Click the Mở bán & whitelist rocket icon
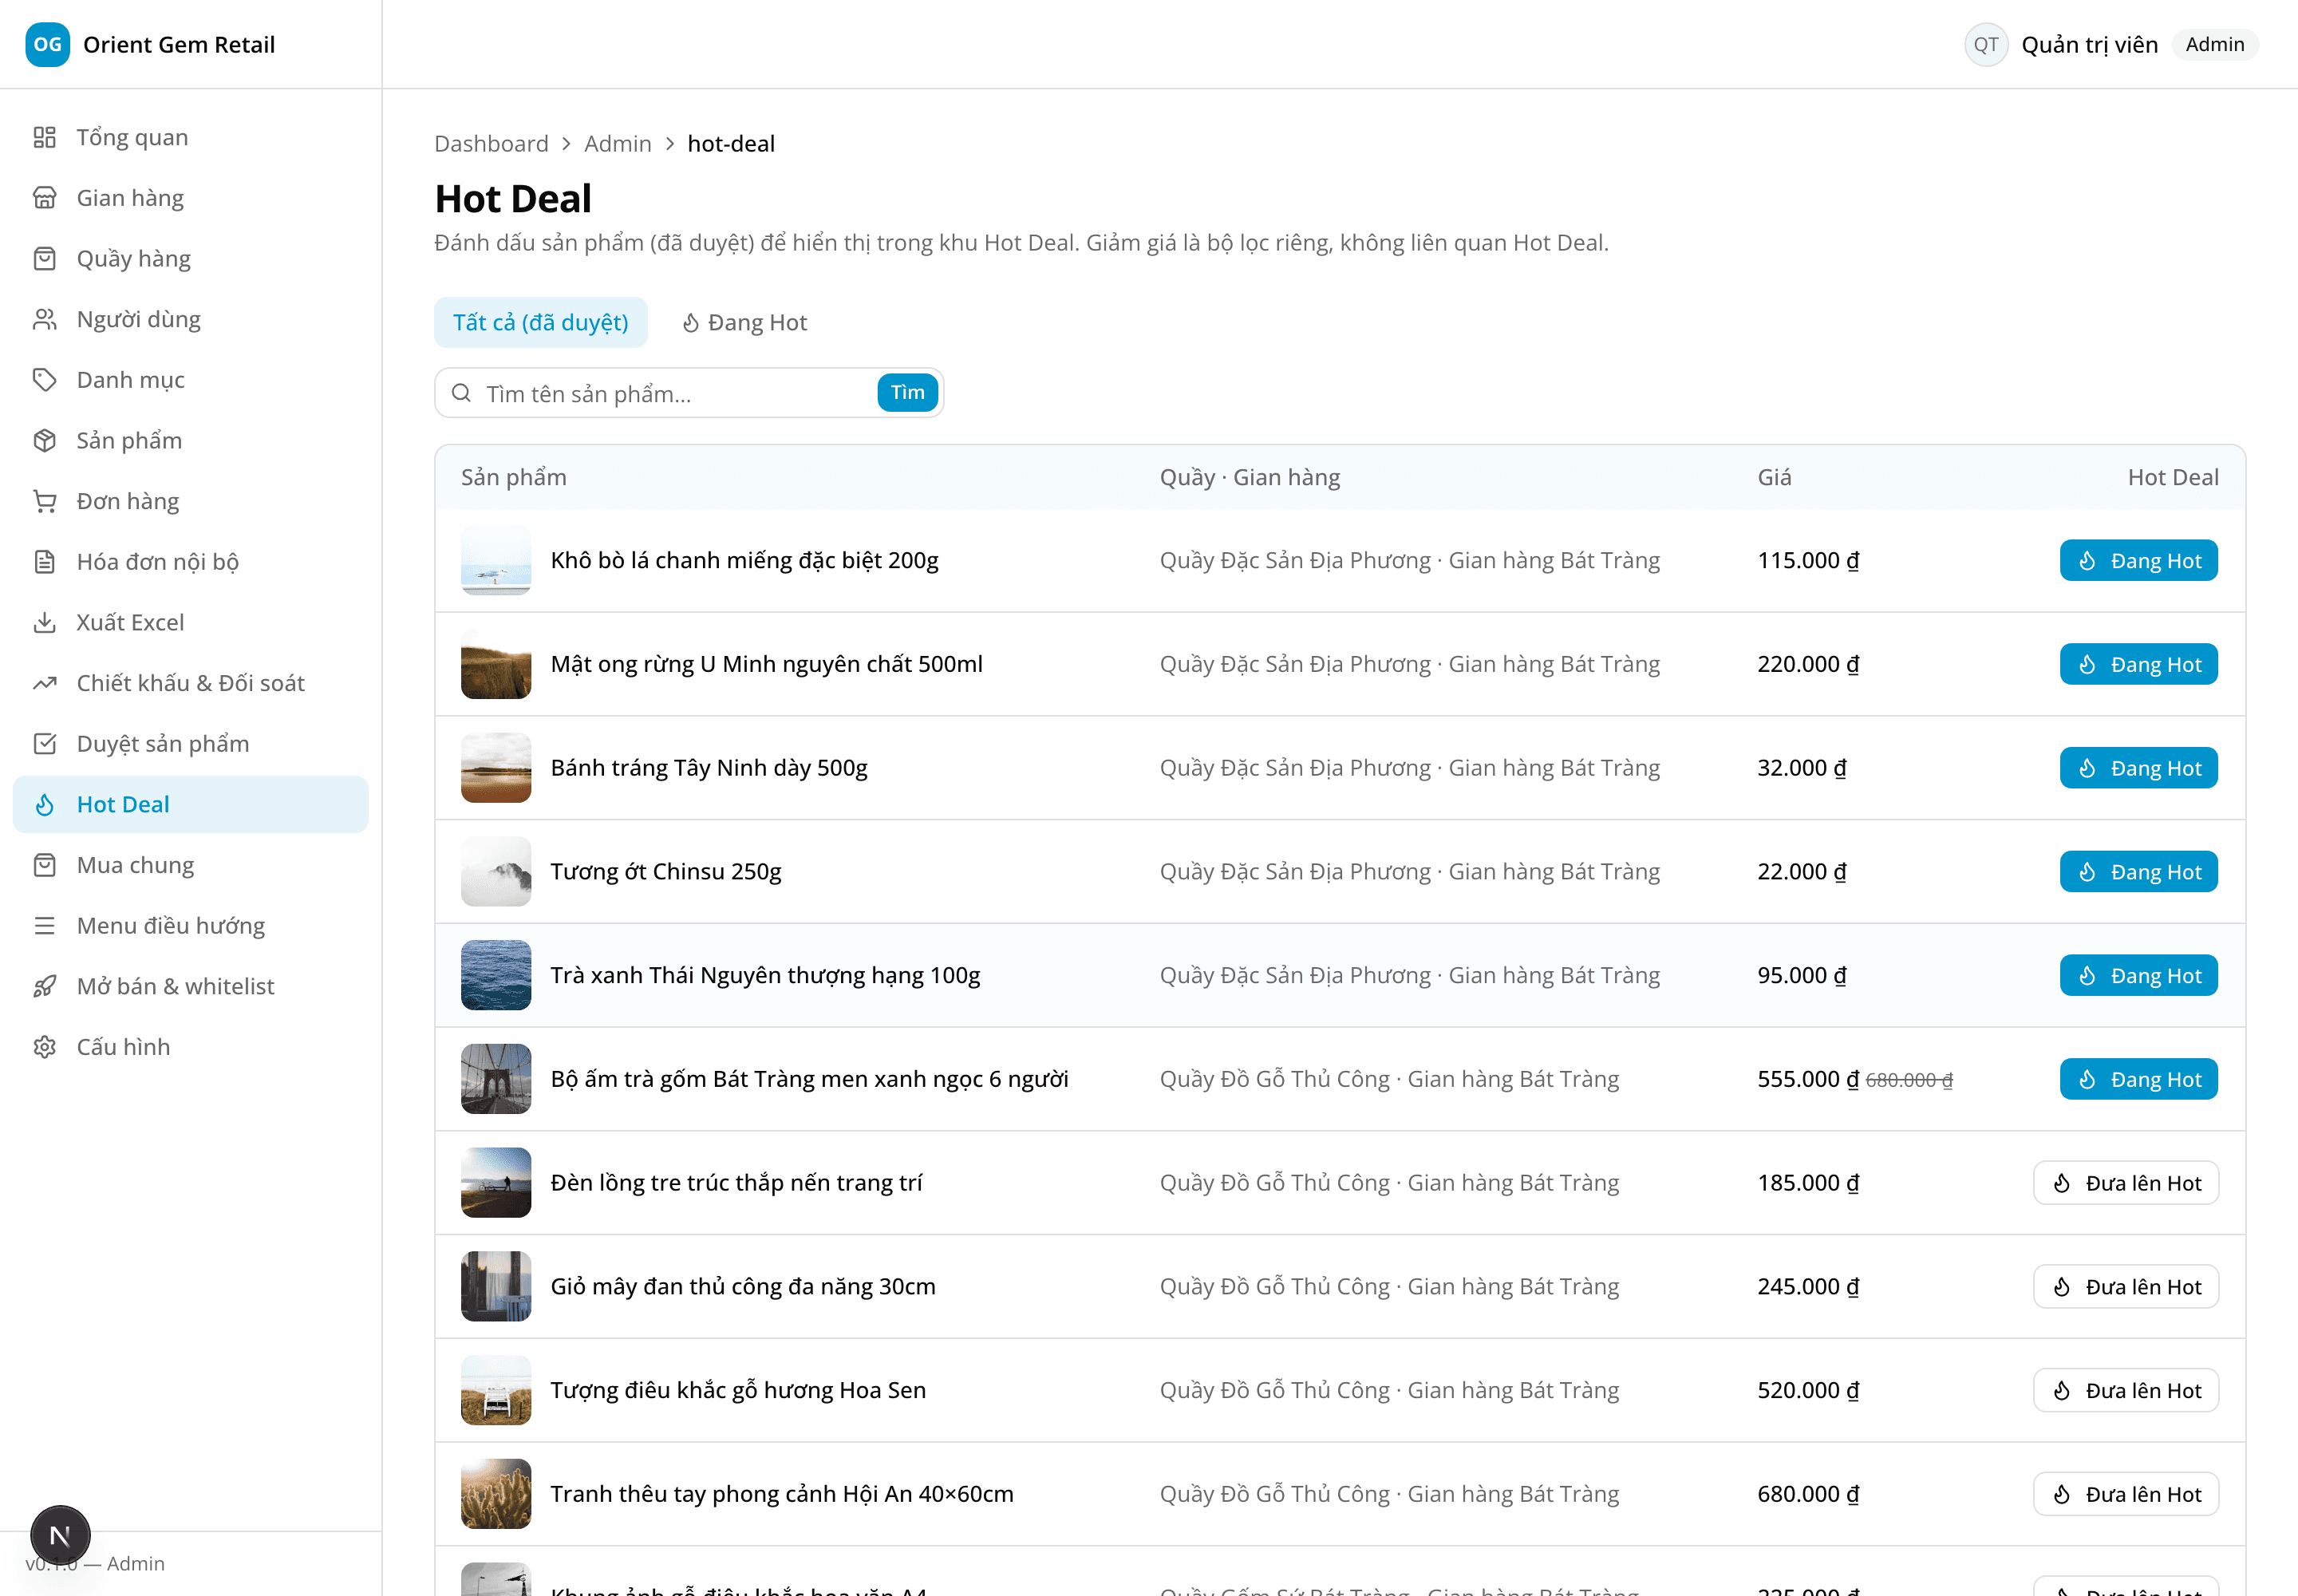Viewport: 2298px width, 1596px height. (x=44, y=986)
